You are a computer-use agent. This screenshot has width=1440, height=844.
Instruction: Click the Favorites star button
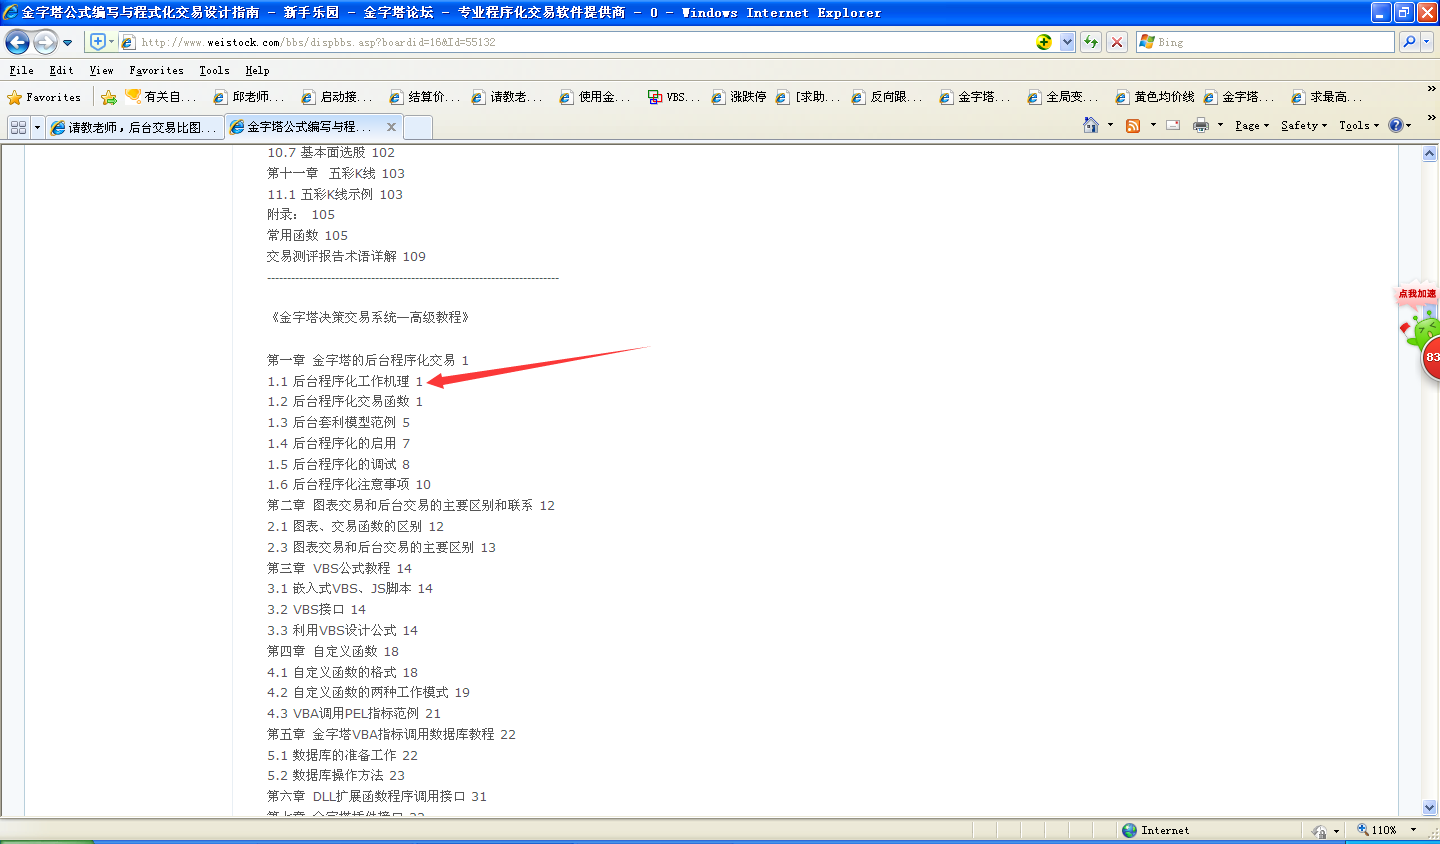pos(44,97)
